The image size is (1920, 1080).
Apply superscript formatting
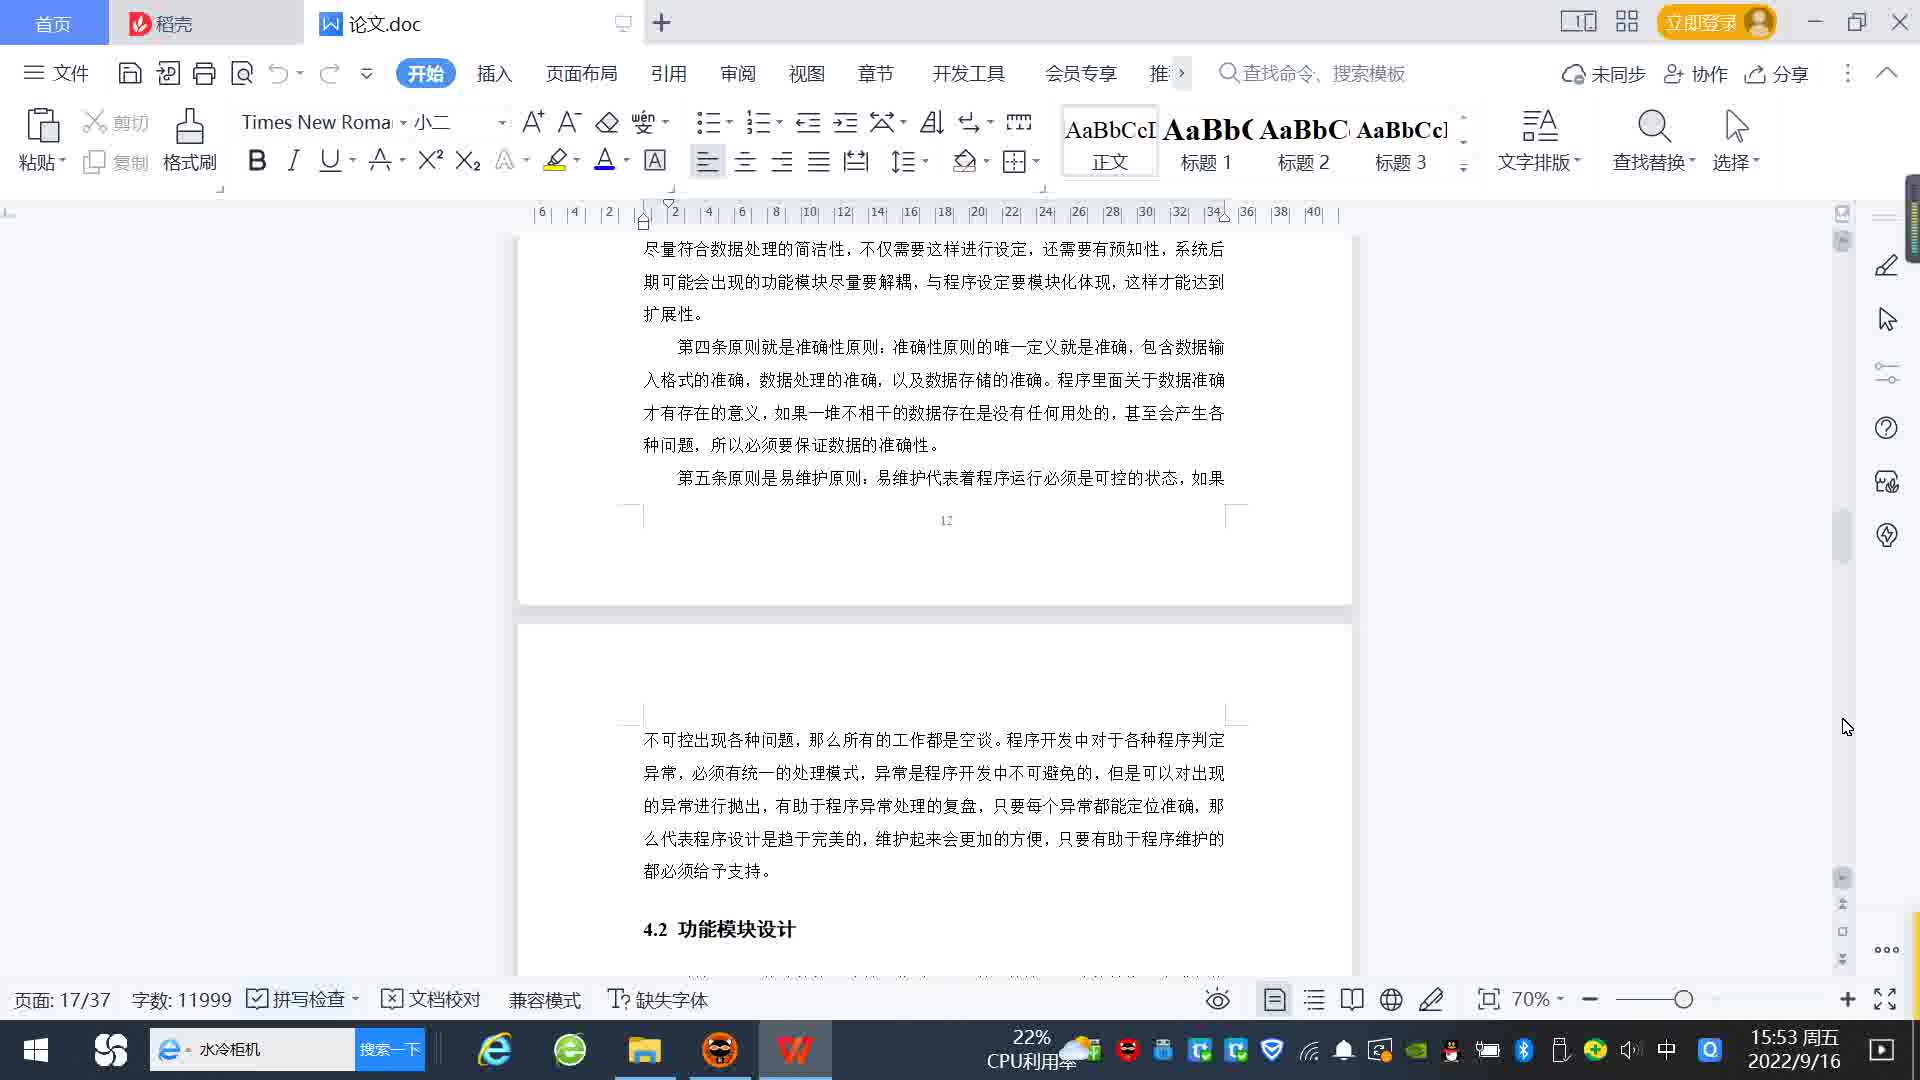[430, 161]
